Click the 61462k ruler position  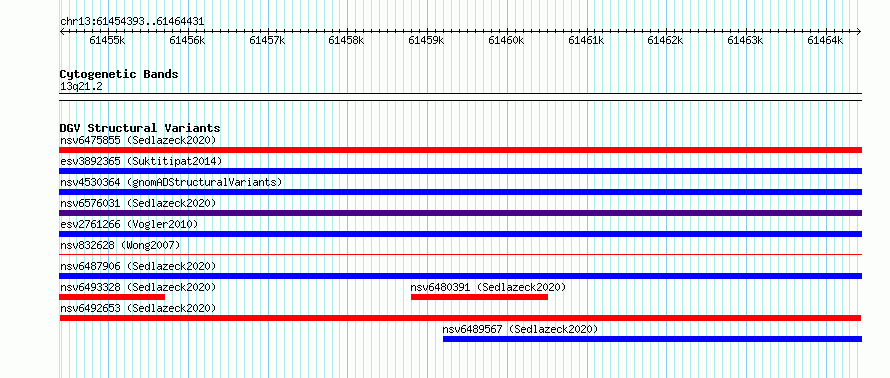click(x=665, y=40)
